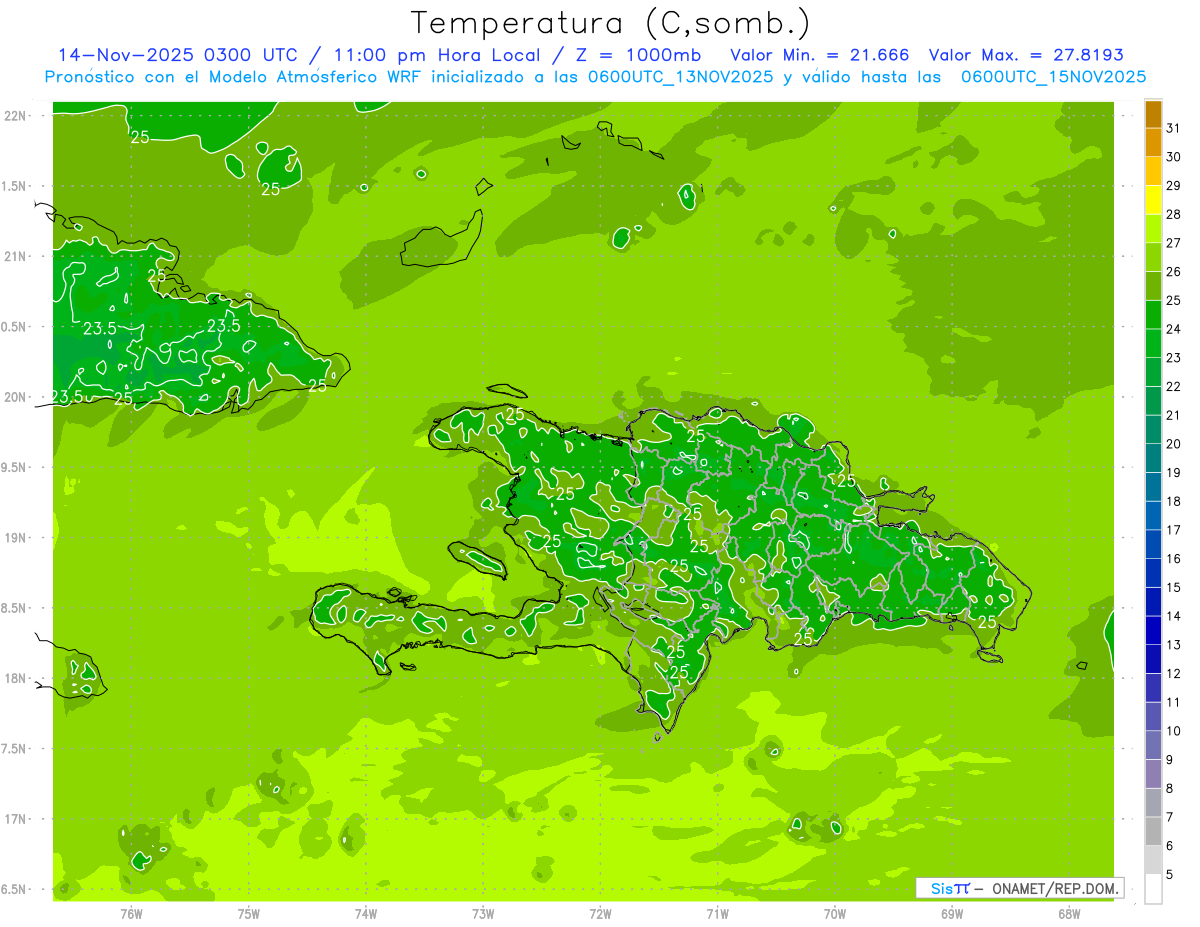Viewport: 1200px width, 927px height.
Task: Click the "9.5N" latitude axis label
Action: (x=15, y=467)
